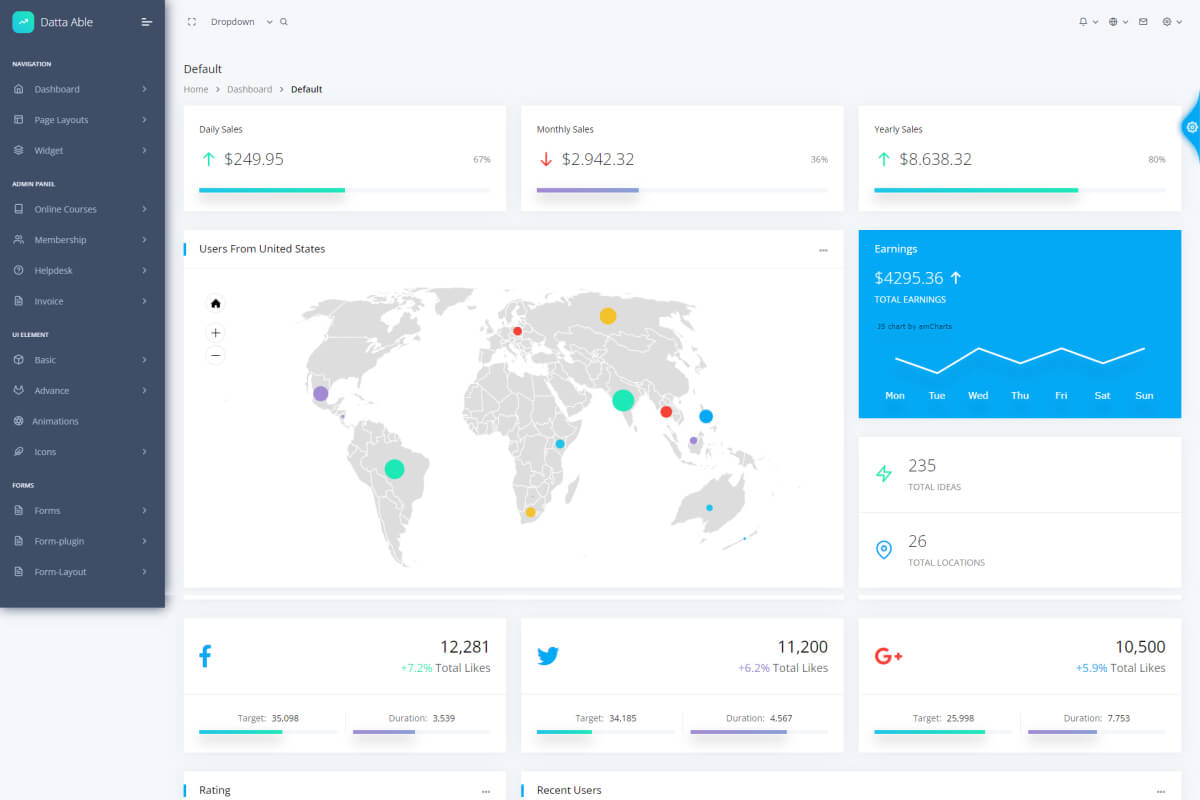Click the Dashboard breadcrumb link
Image resolution: width=1200 pixels, height=800 pixels.
pyautogui.click(x=249, y=89)
